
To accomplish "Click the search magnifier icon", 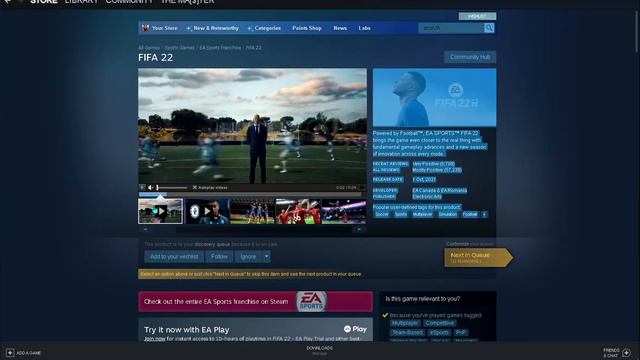I will 489,28.
